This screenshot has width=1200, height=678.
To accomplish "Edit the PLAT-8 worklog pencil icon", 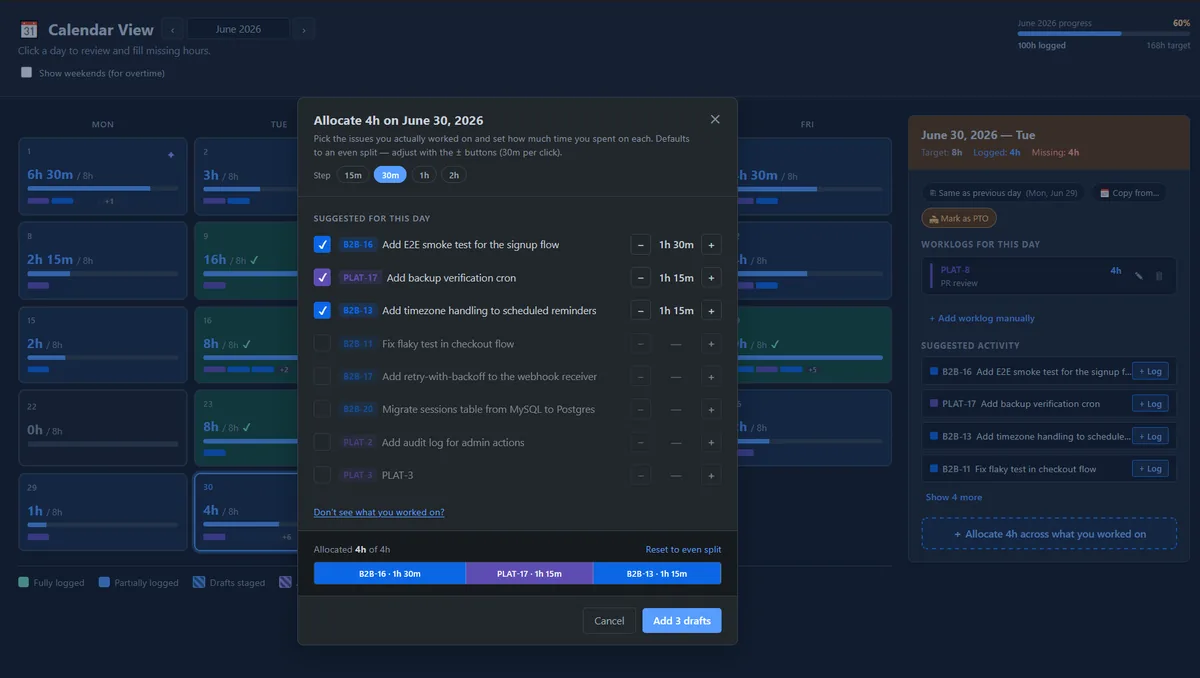I will click(x=1138, y=275).
